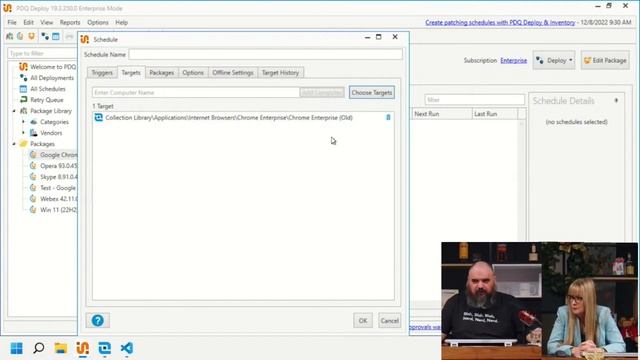The width and height of the screenshot is (640, 360).
Task: Expand the Vendors tree node
Action: pyautogui.click(x=23, y=133)
